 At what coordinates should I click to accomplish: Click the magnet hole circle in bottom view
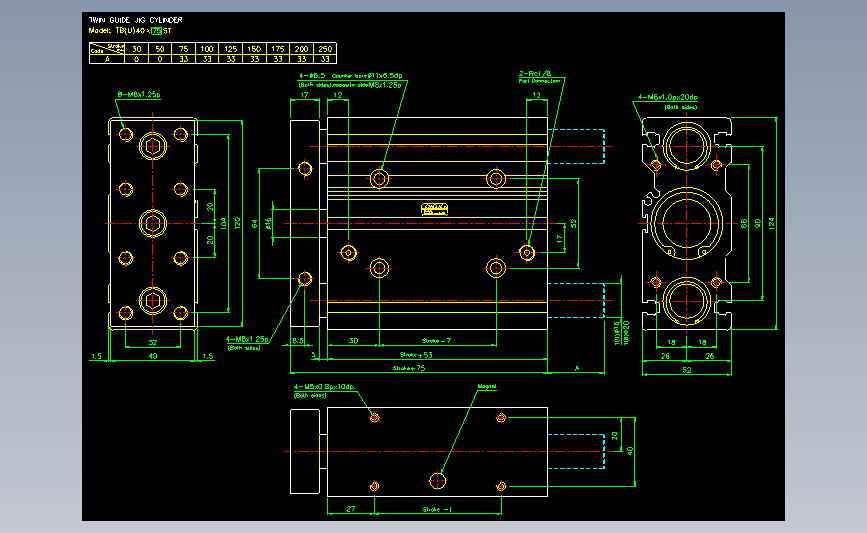[437, 480]
